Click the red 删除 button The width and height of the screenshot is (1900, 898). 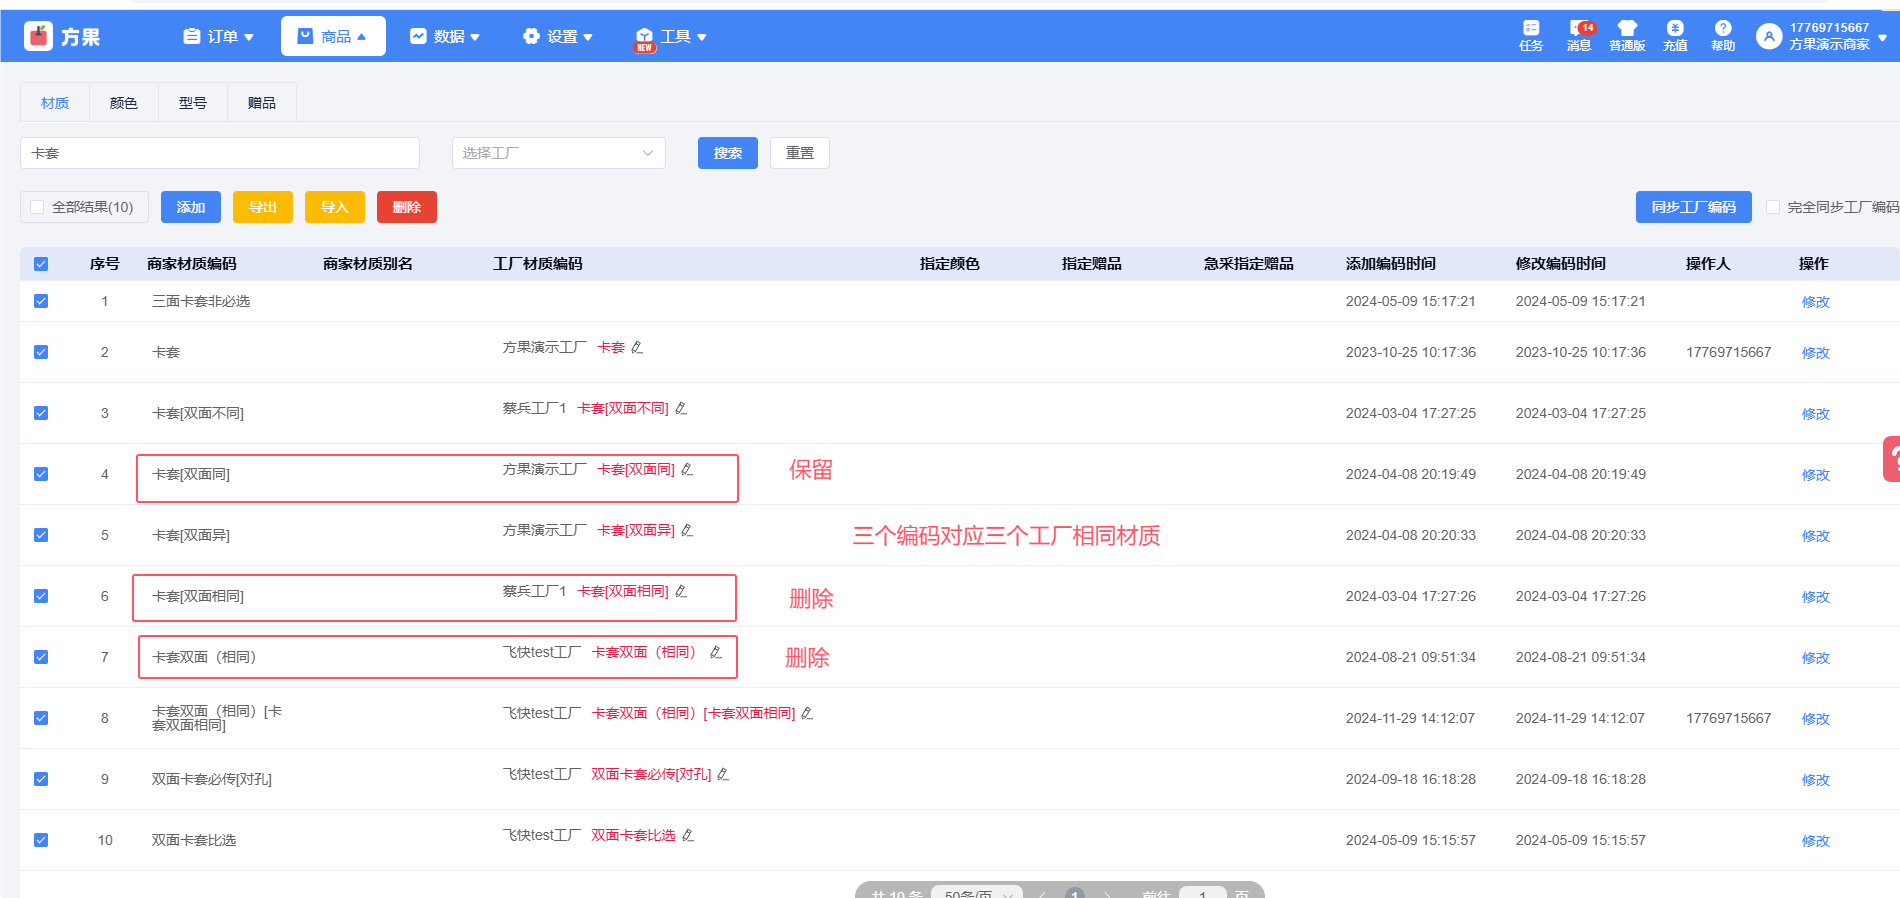click(406, 207)
